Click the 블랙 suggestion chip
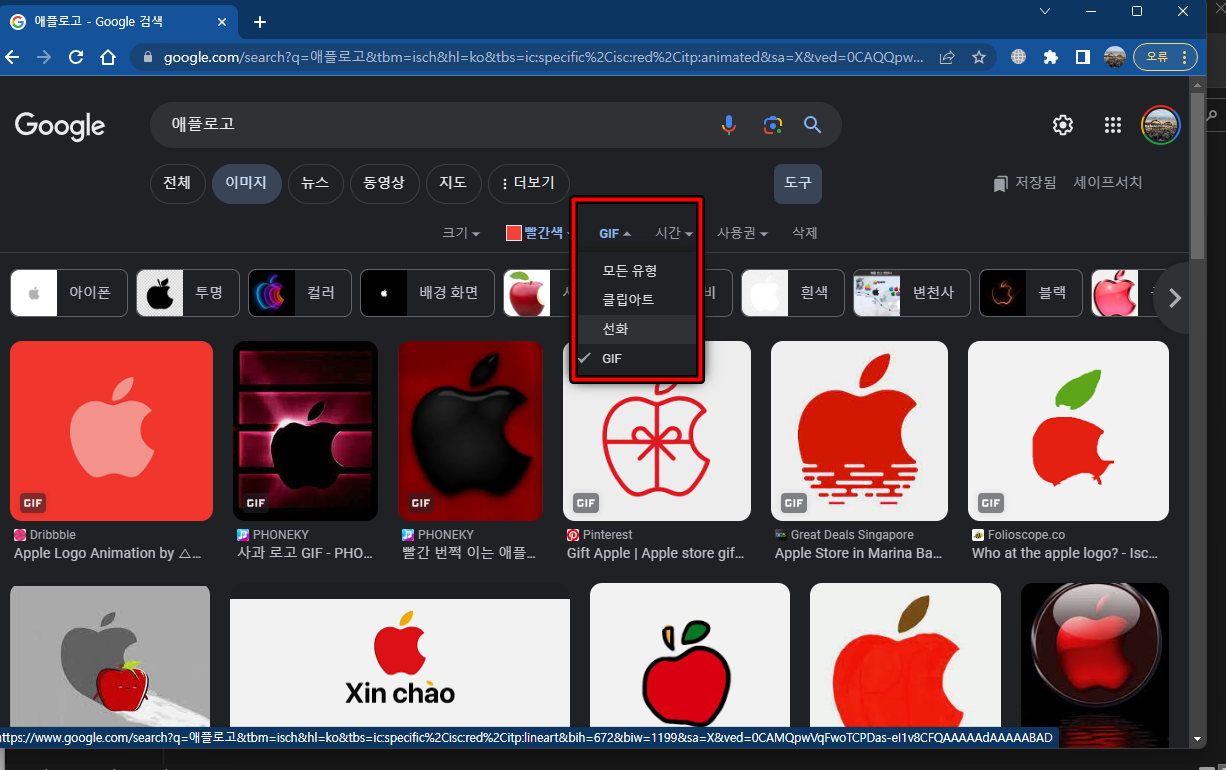The width and height of the screenshot is (1226, 770). (x=1031, y=293)
